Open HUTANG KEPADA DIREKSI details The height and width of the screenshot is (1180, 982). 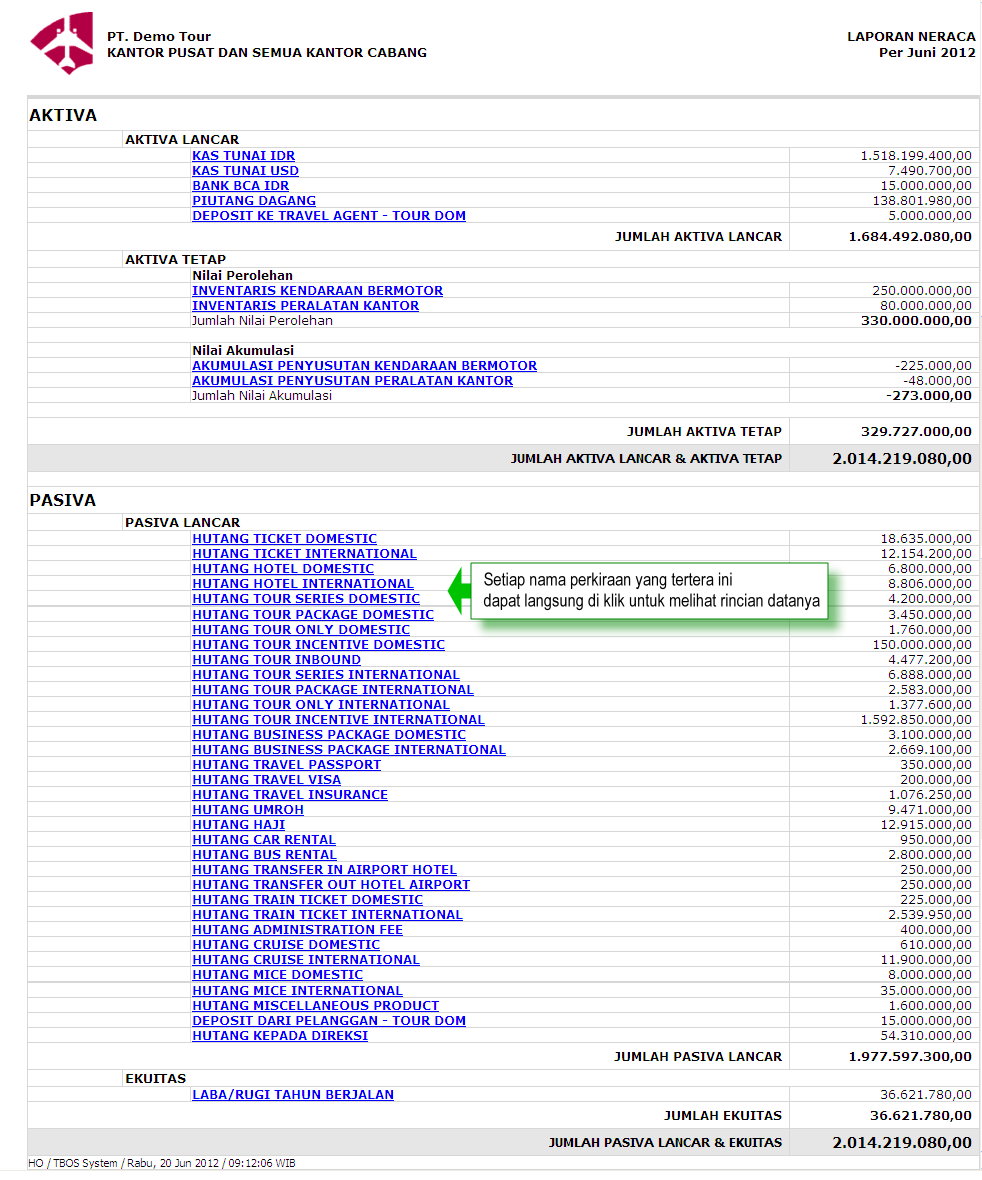point(280,1036)
